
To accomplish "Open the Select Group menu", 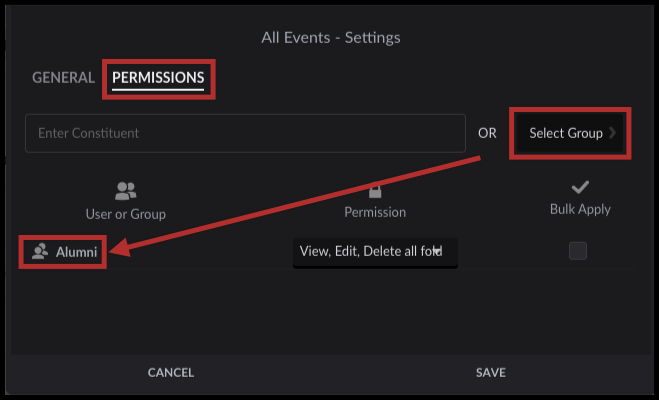I will coord(570,133).
